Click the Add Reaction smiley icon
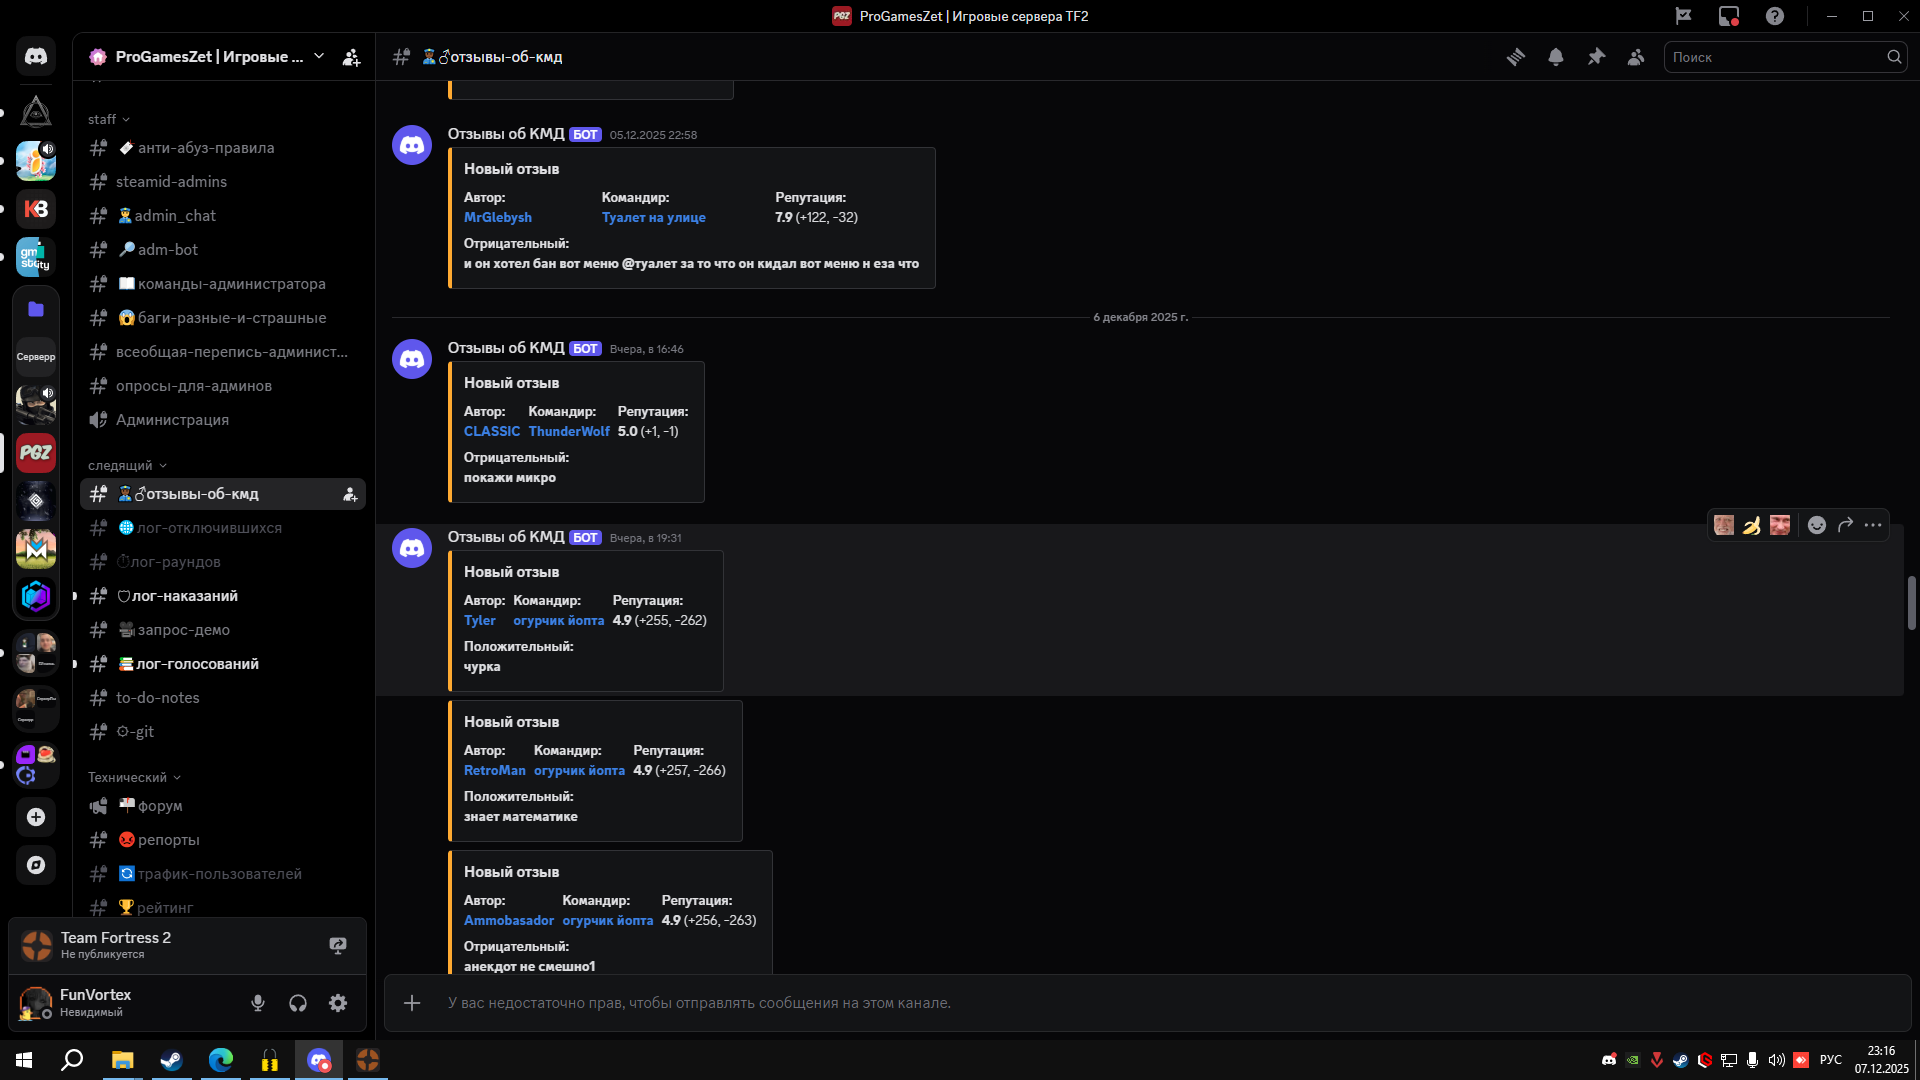The width and height of the screenshot is (1920, 1080). click(x=1817, y=525)
